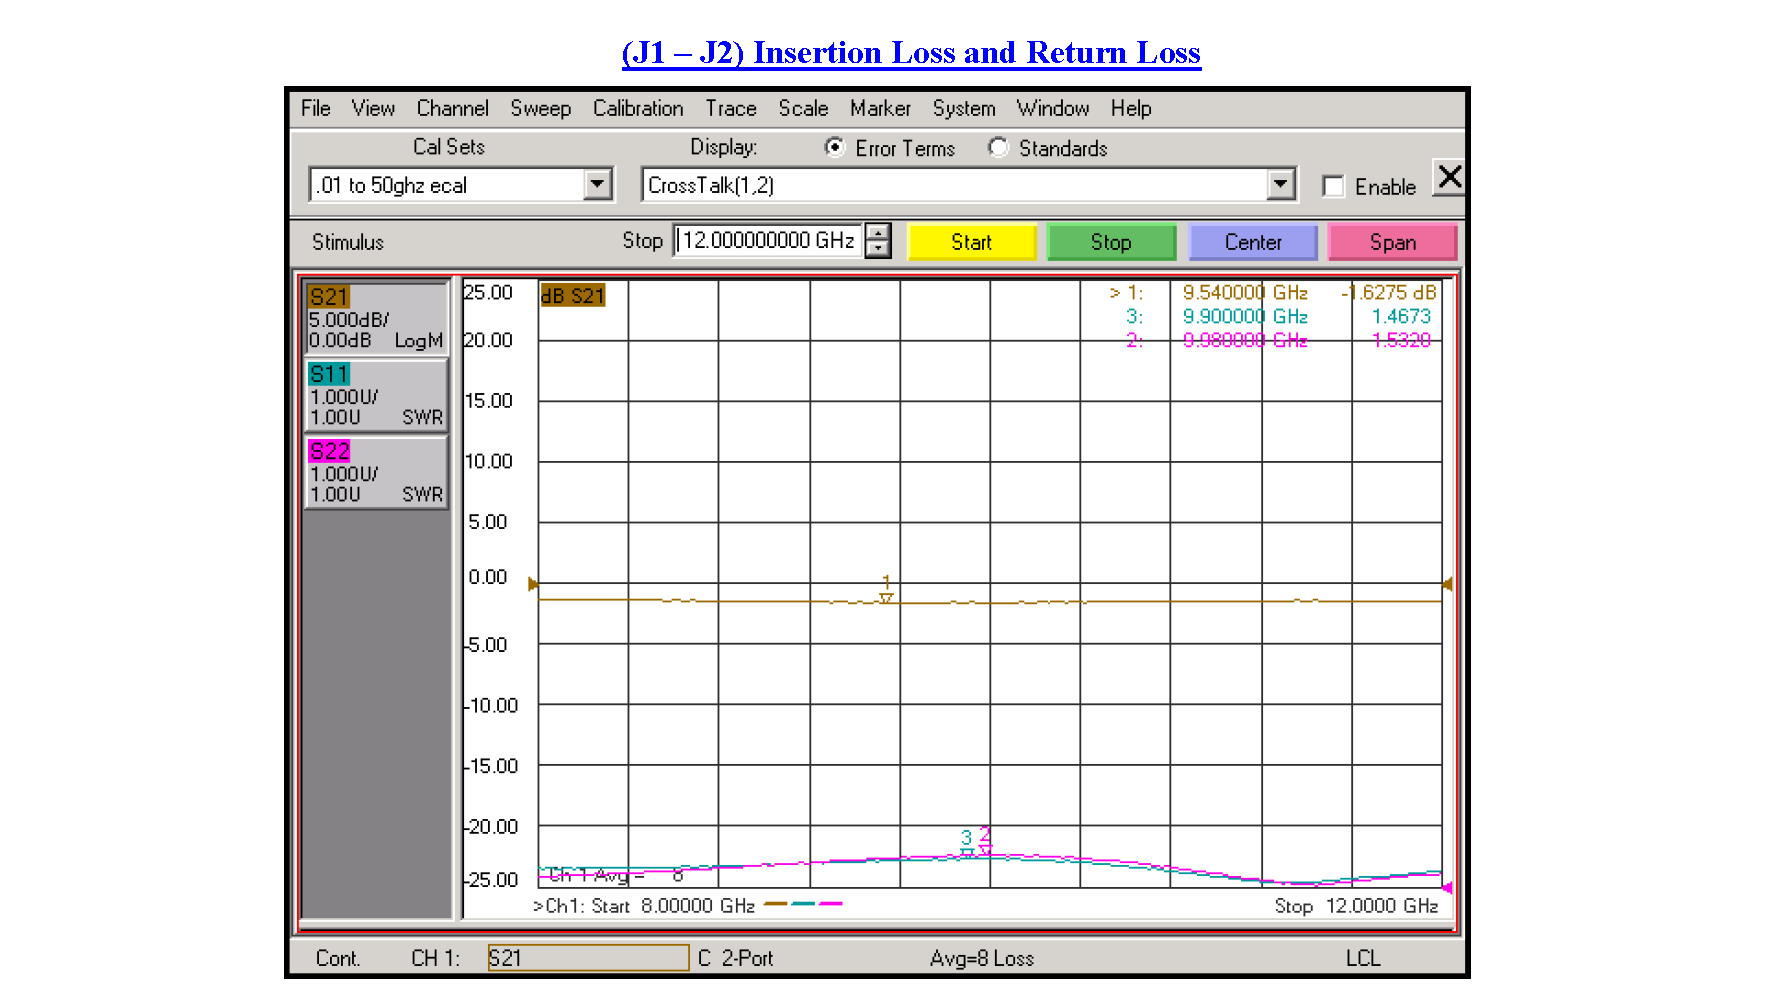This screenshot has width=1774, height=1008.
Task: Enable the Enable checkbox for CrossTalk display
Action: click(x=1334, y=186)
